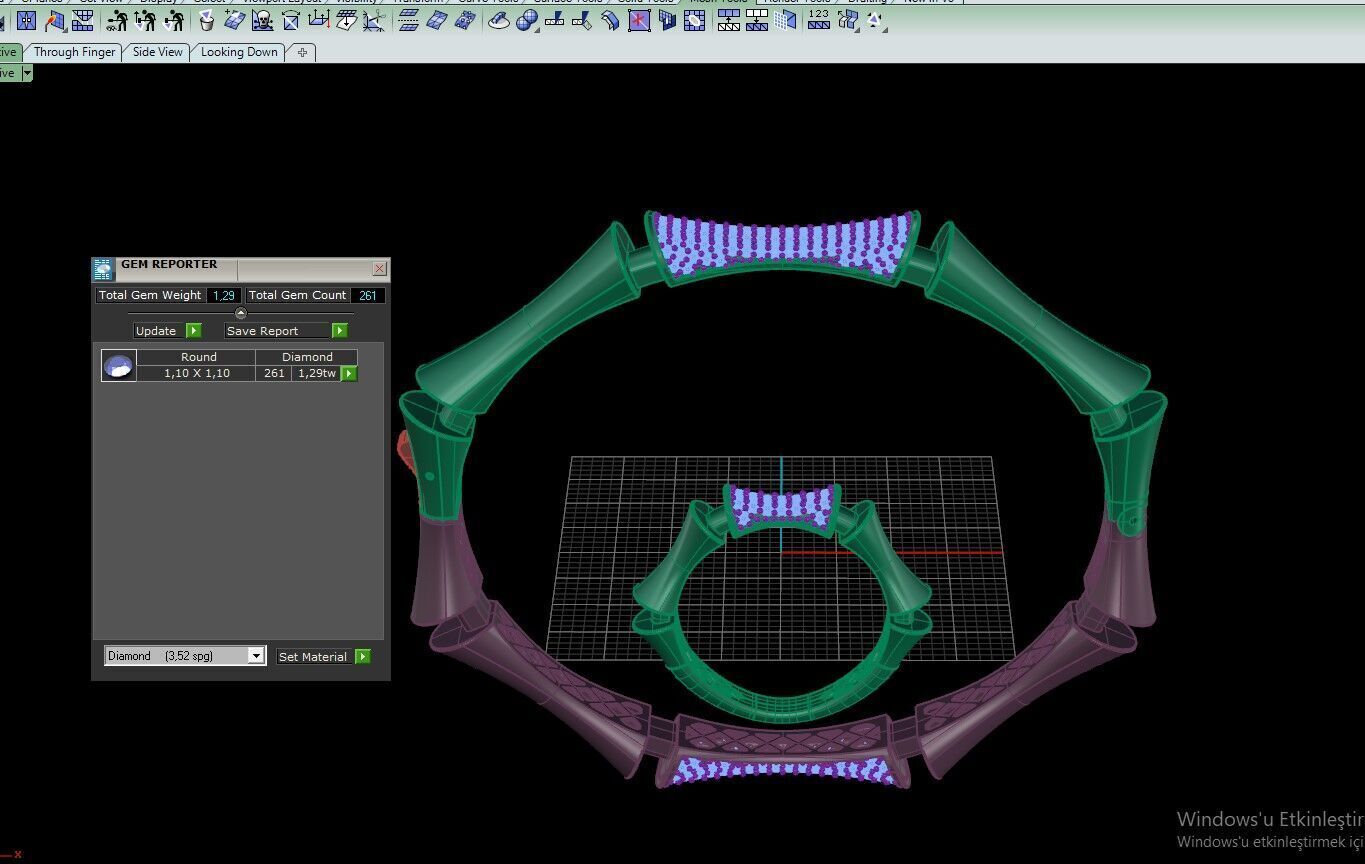Click the swap mesh edge arrow icon
Viewport: 1365px width, 864px height.
pos(291,20)
